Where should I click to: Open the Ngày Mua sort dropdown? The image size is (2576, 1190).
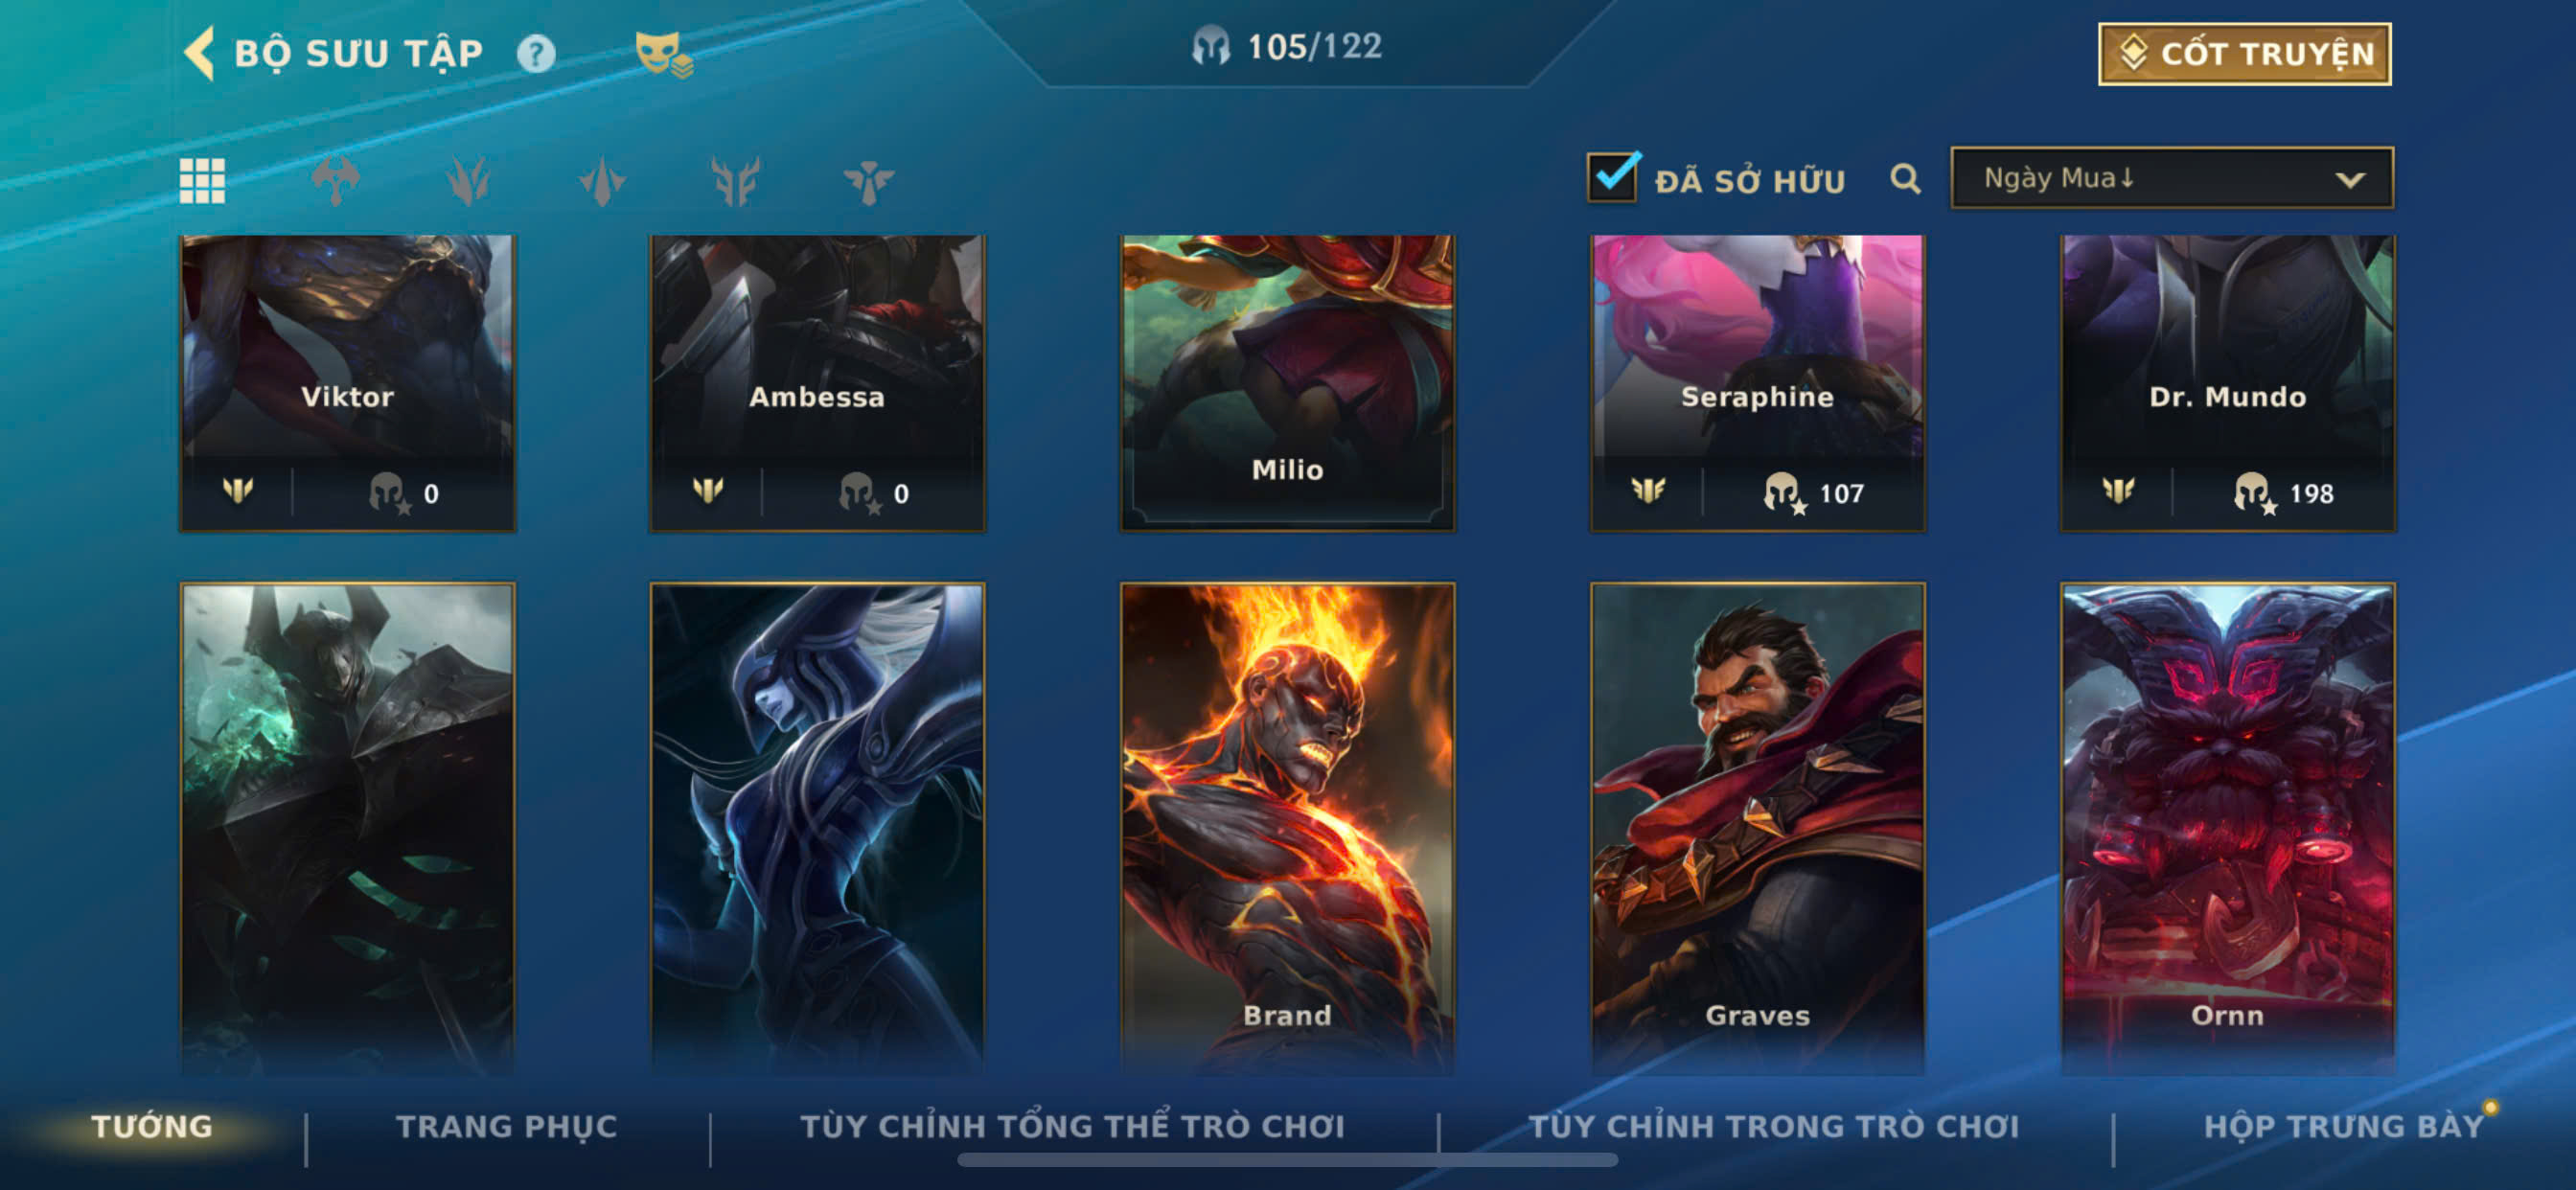pos(2171,178)
